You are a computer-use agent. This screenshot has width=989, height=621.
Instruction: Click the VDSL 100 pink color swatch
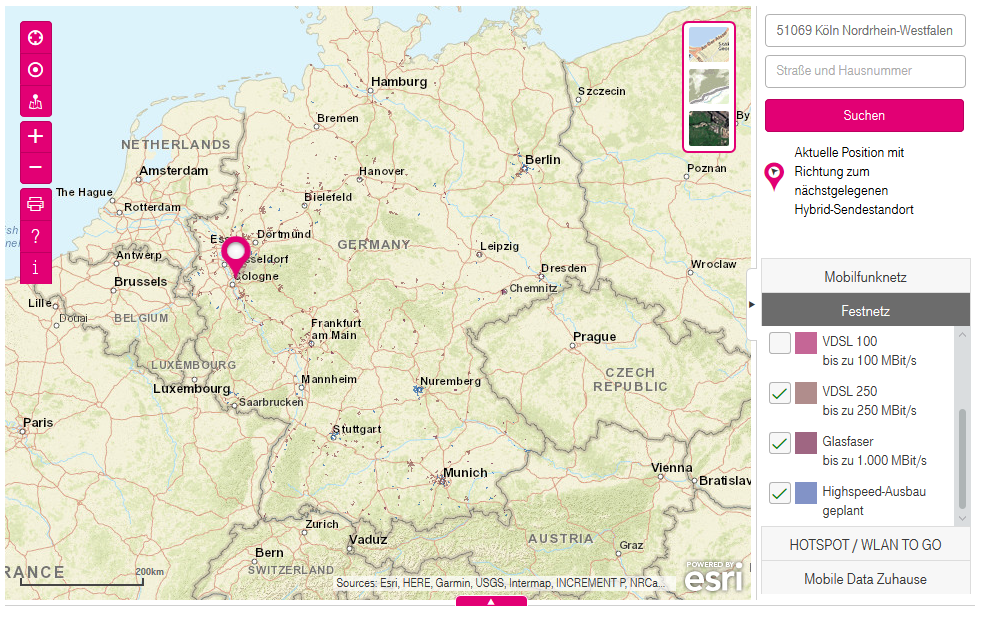(x=806, y=343)
